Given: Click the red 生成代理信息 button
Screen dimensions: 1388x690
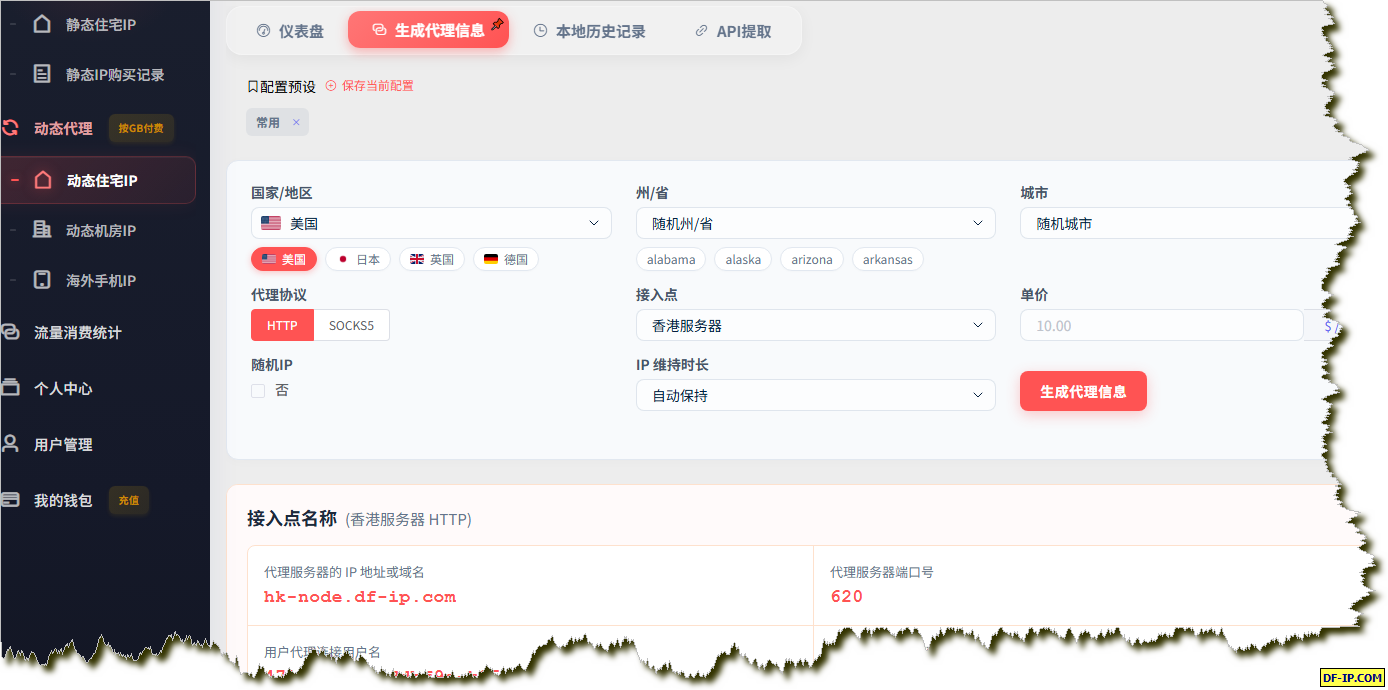Looking at the screenshot, I should [1083, 391].
